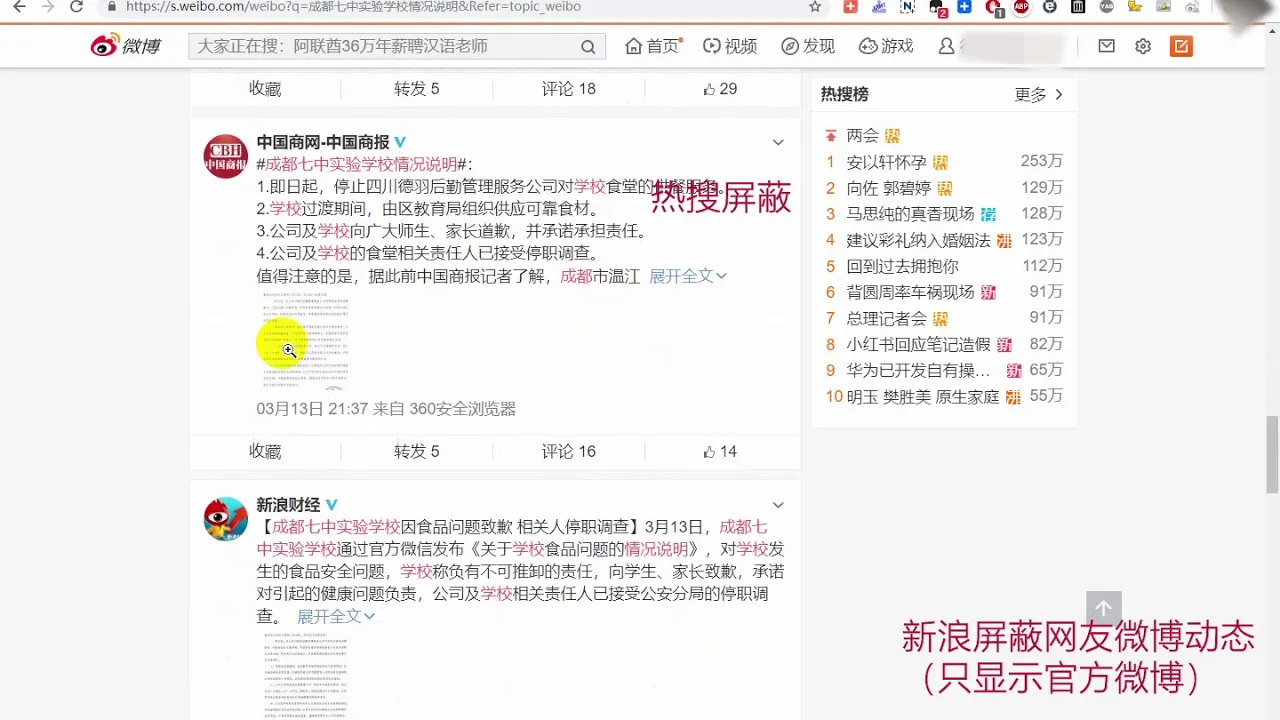1280x720 pixels.
Task: Expand 展开全文 in the 中国商报 post
Action: coord(688,276)
